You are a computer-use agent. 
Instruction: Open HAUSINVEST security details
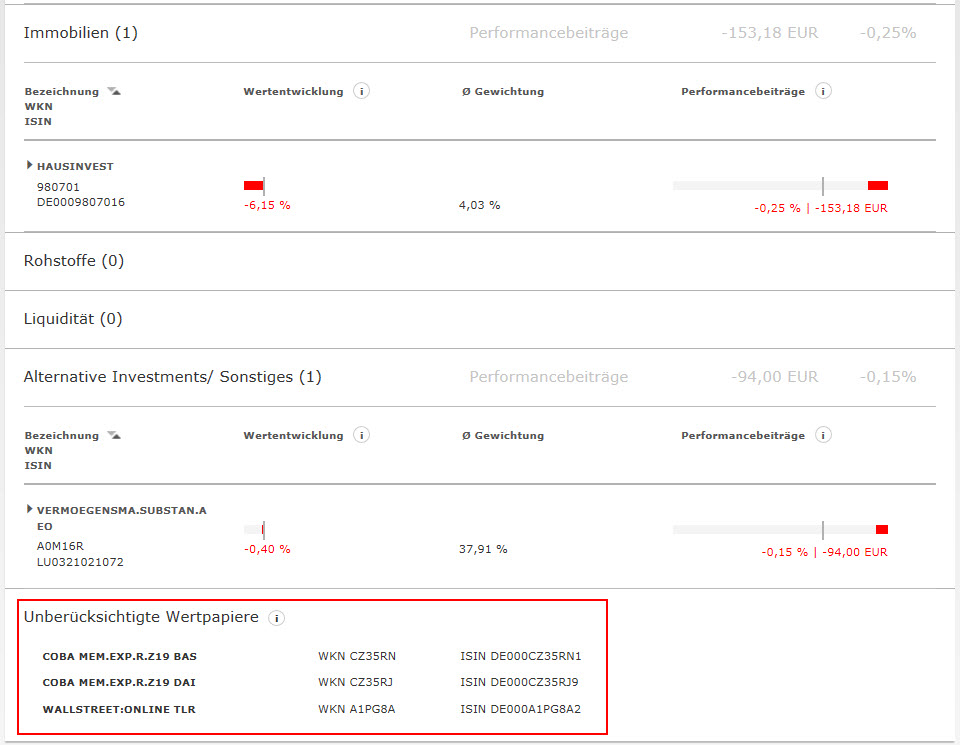click(x=75, y=167)
